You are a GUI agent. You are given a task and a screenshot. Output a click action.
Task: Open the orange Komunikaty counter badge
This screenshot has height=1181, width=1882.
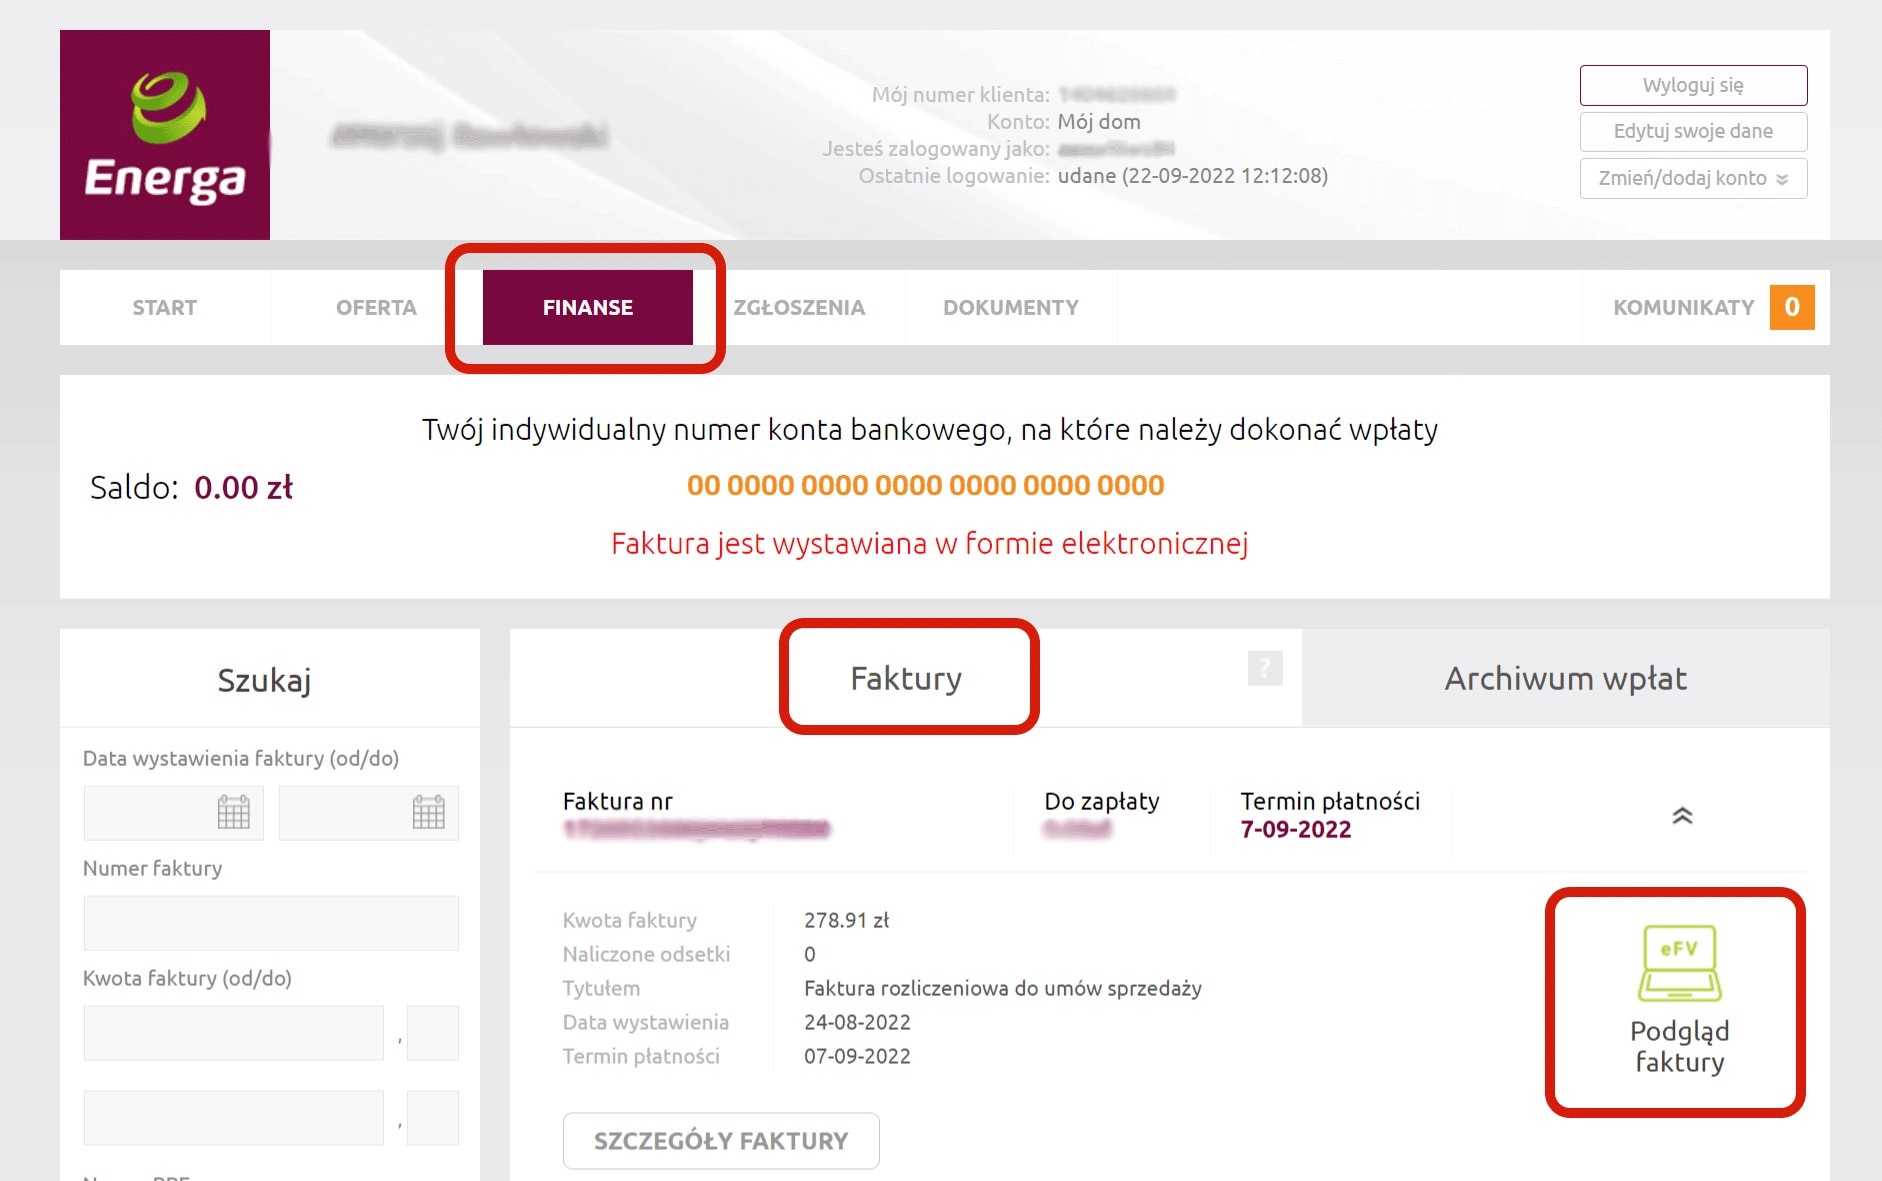click(x=1792, y=307)
